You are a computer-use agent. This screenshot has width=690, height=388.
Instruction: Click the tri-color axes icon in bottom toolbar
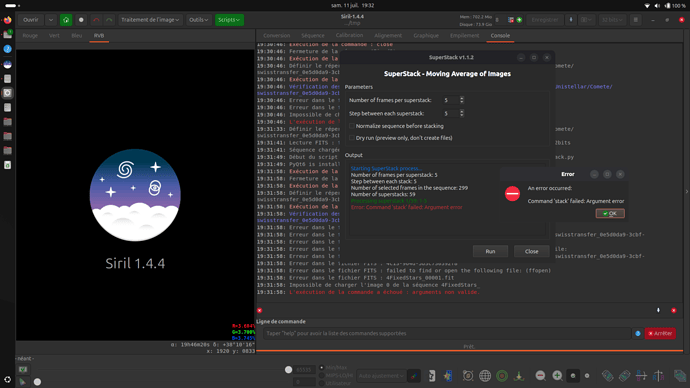pos(519,376)
